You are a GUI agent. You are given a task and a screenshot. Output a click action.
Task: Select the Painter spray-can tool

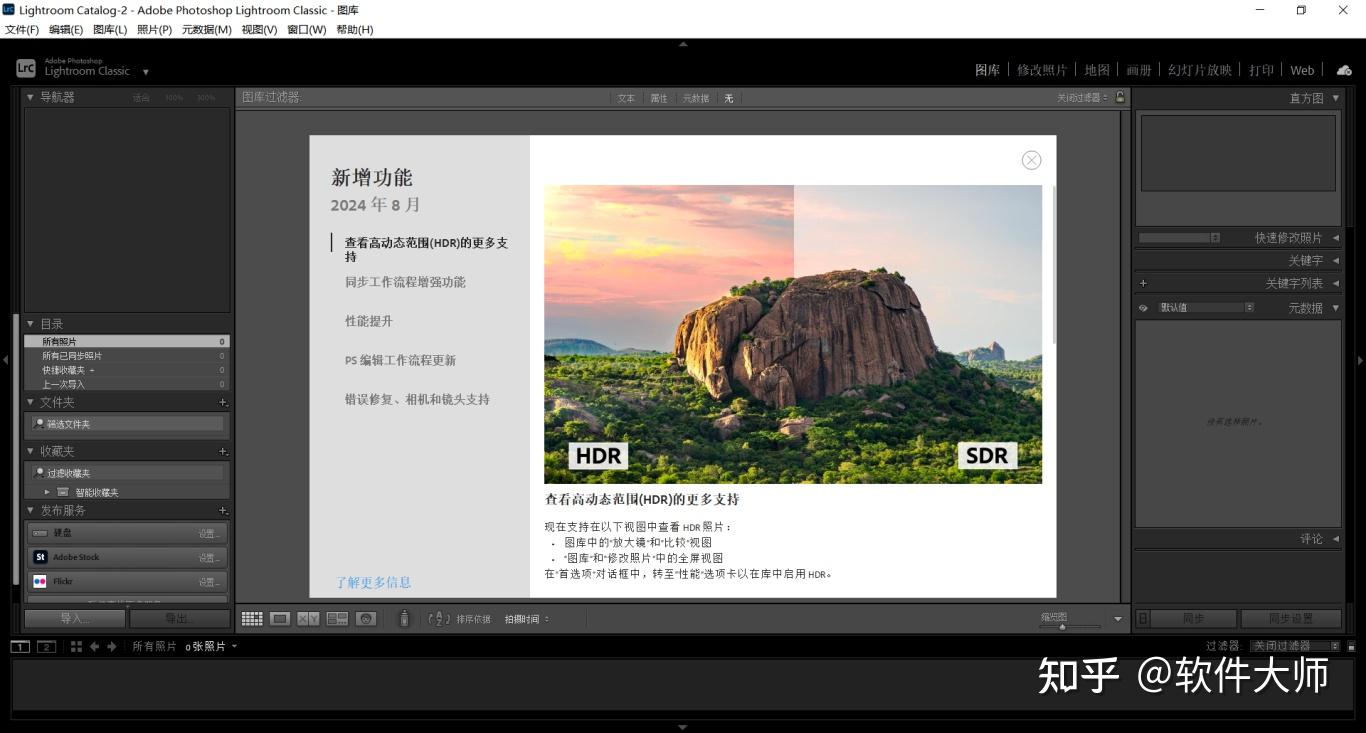(404, 618)
